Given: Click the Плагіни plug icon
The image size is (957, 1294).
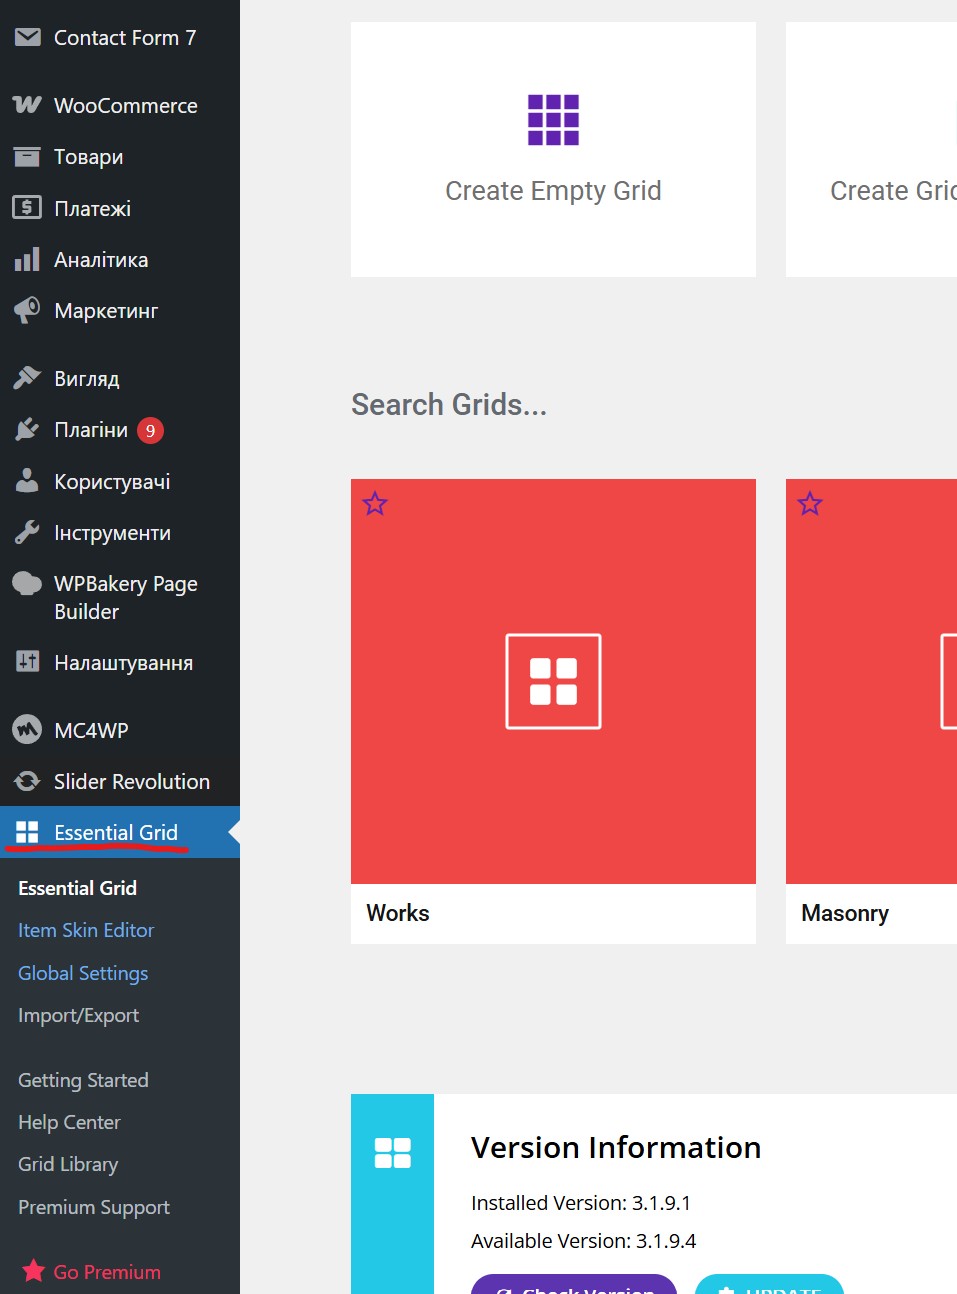Looking at the screenshot, I should (27, 430).
